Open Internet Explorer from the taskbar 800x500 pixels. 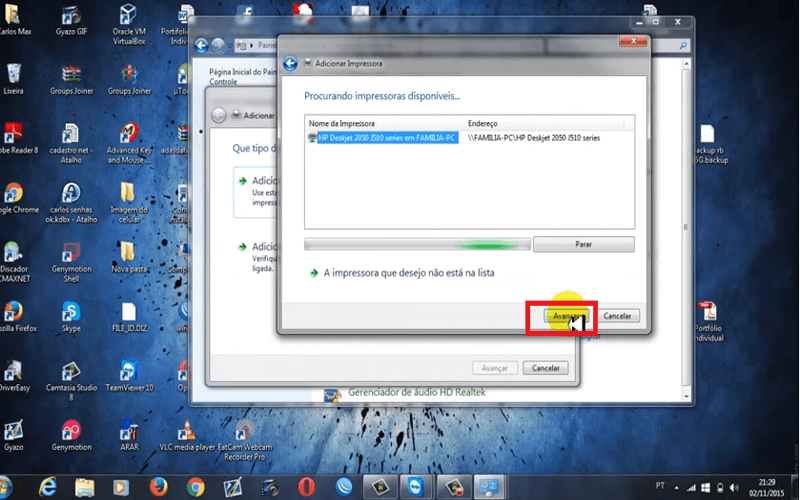pos(47,486)
